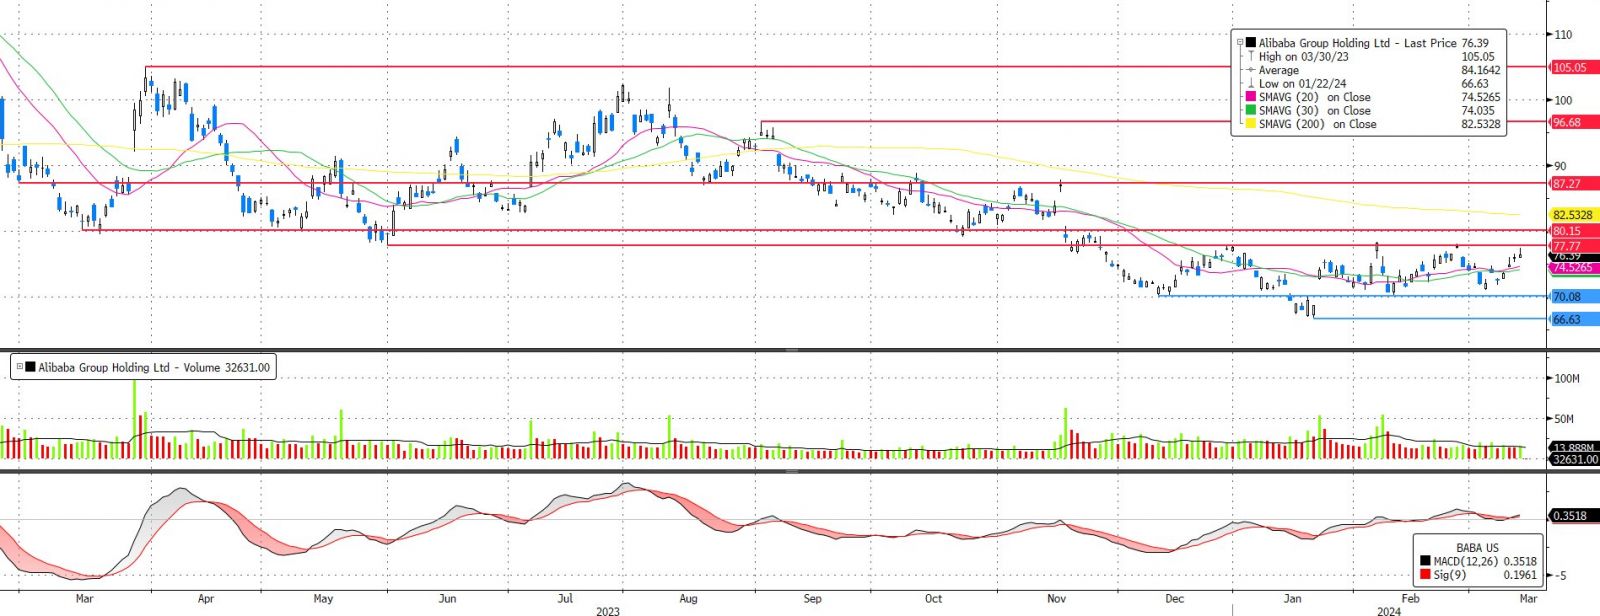This screenshot has height=616, width=1600.
Task: Expand the Alibaba Volume legend box
Action: (x=20, y=367)
